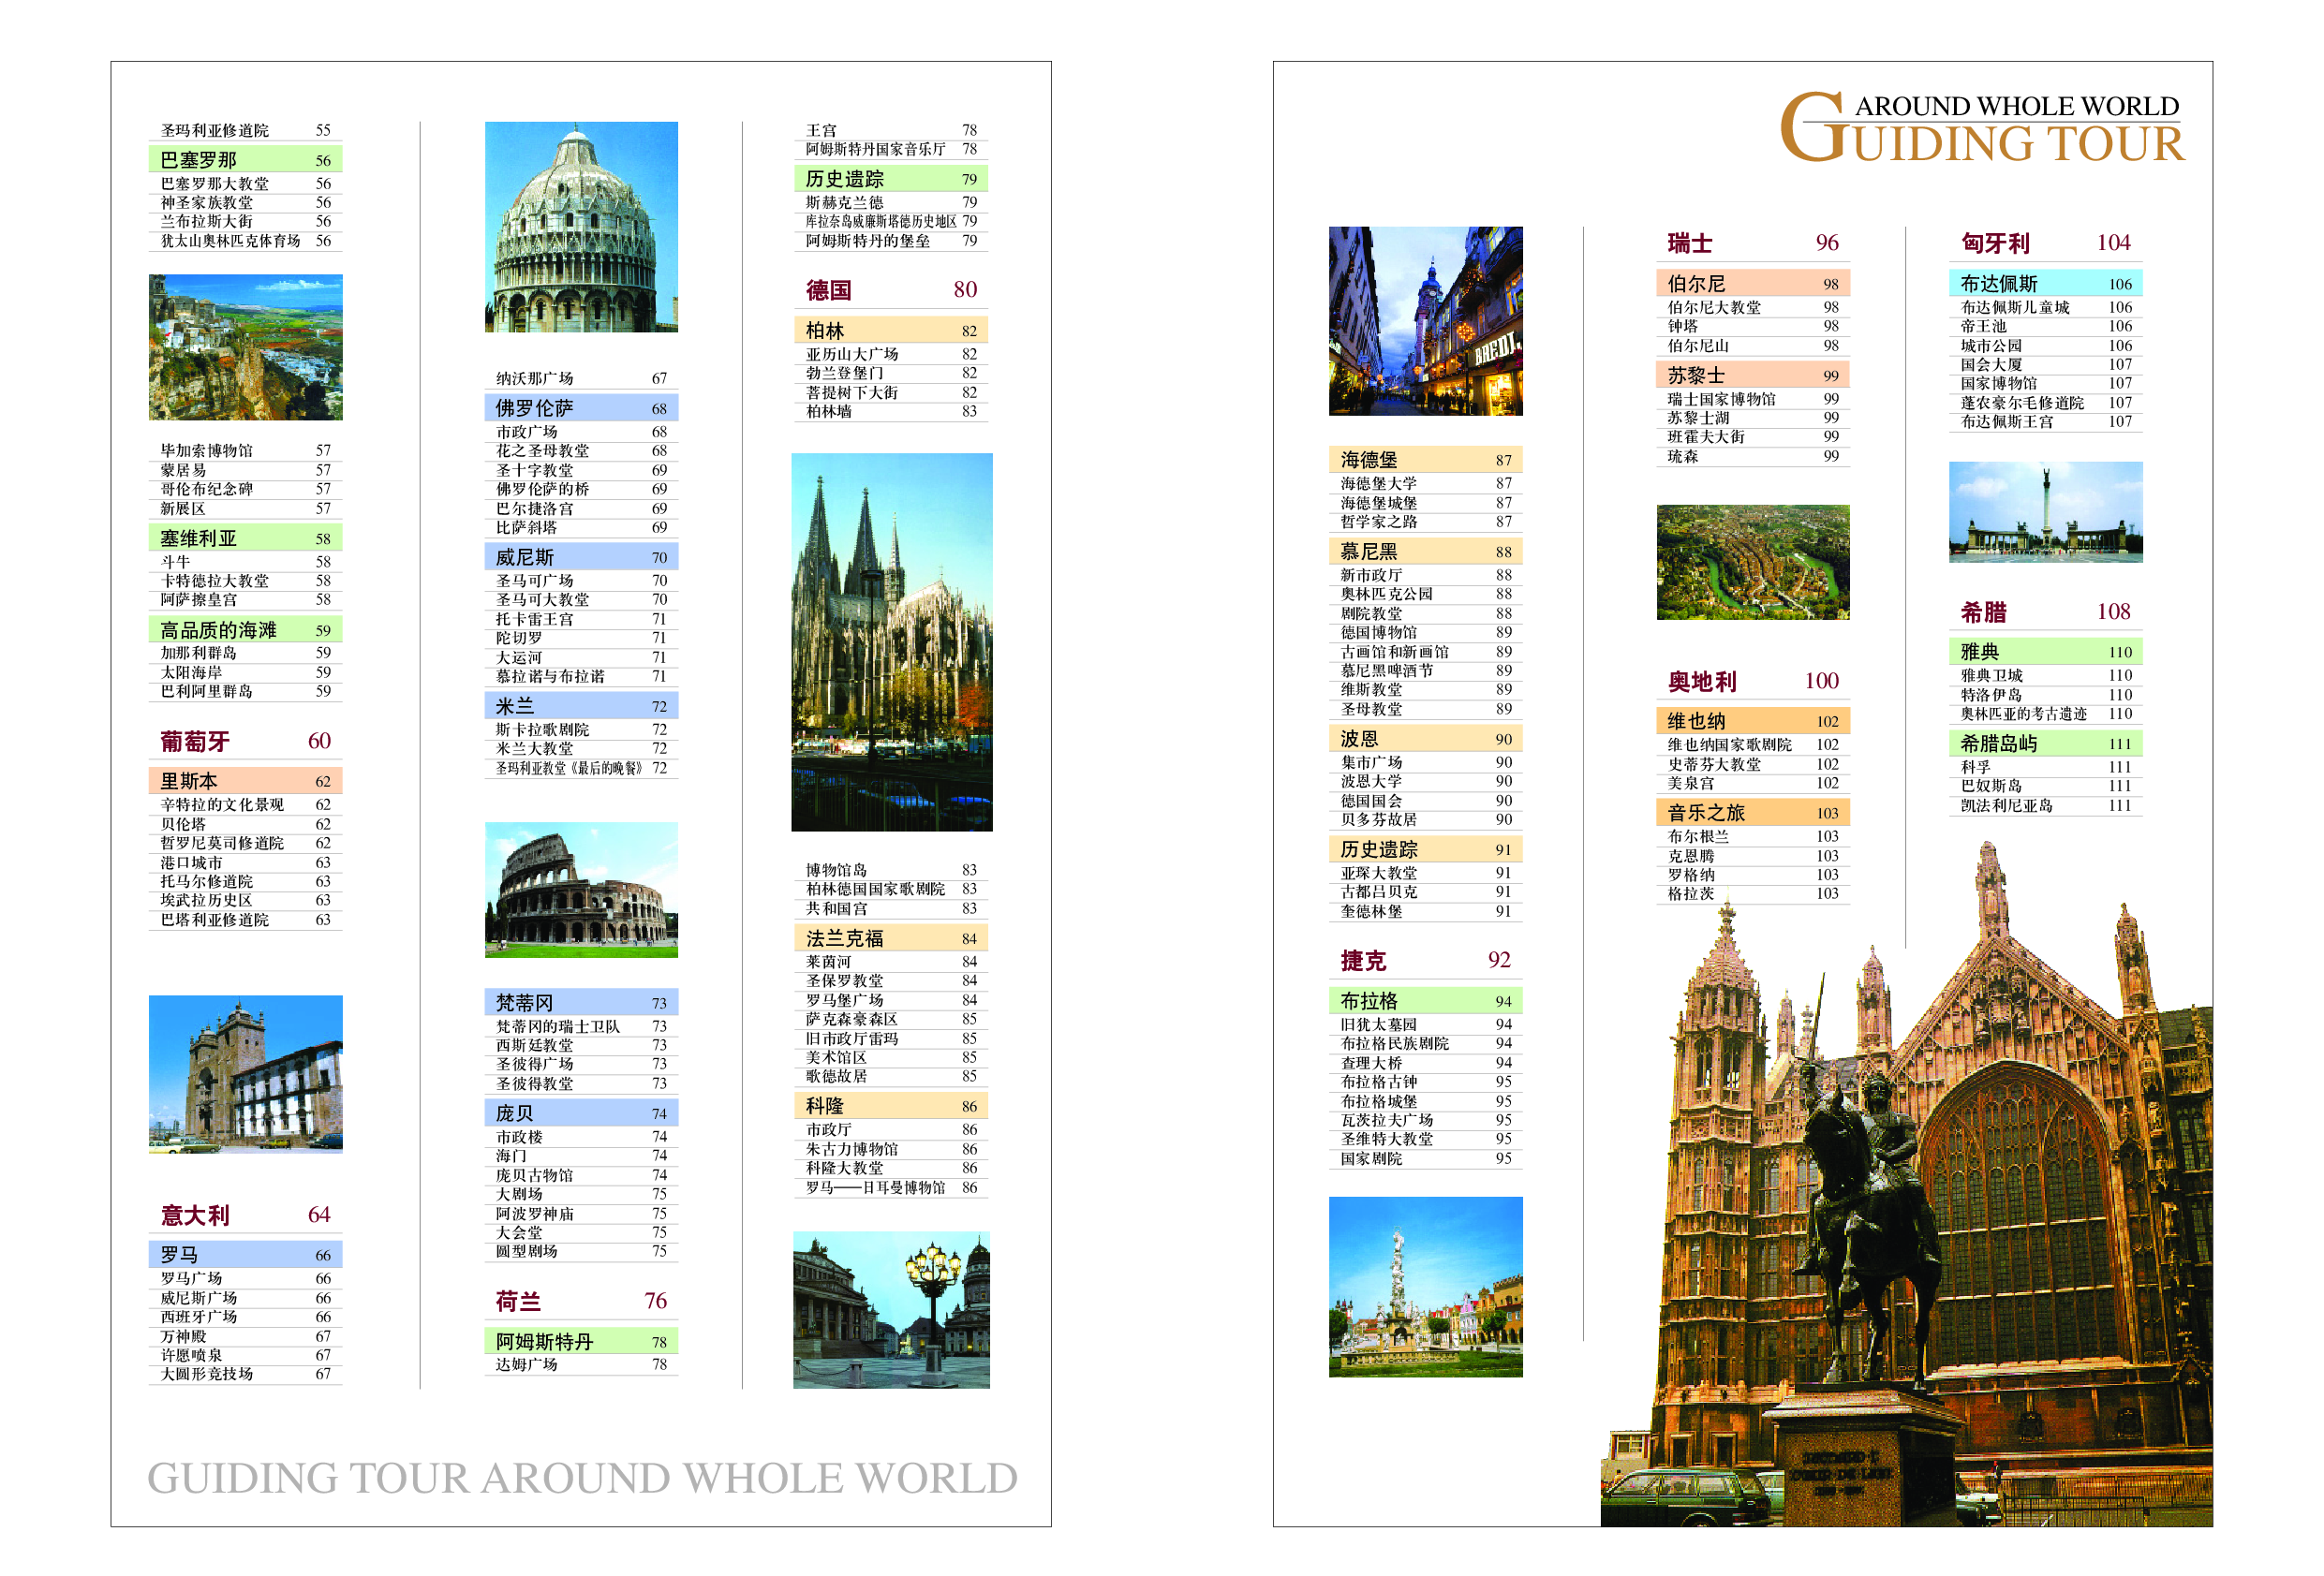Click the cliffside Spanish town photo
This screenshot has width=2324, height=1576.
tap(245, 347)
